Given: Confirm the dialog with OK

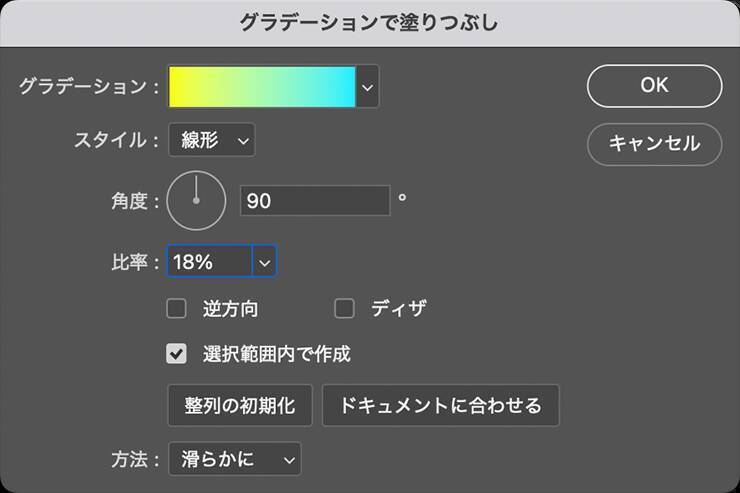Looking at the screenshot, I should coord(654,86).
